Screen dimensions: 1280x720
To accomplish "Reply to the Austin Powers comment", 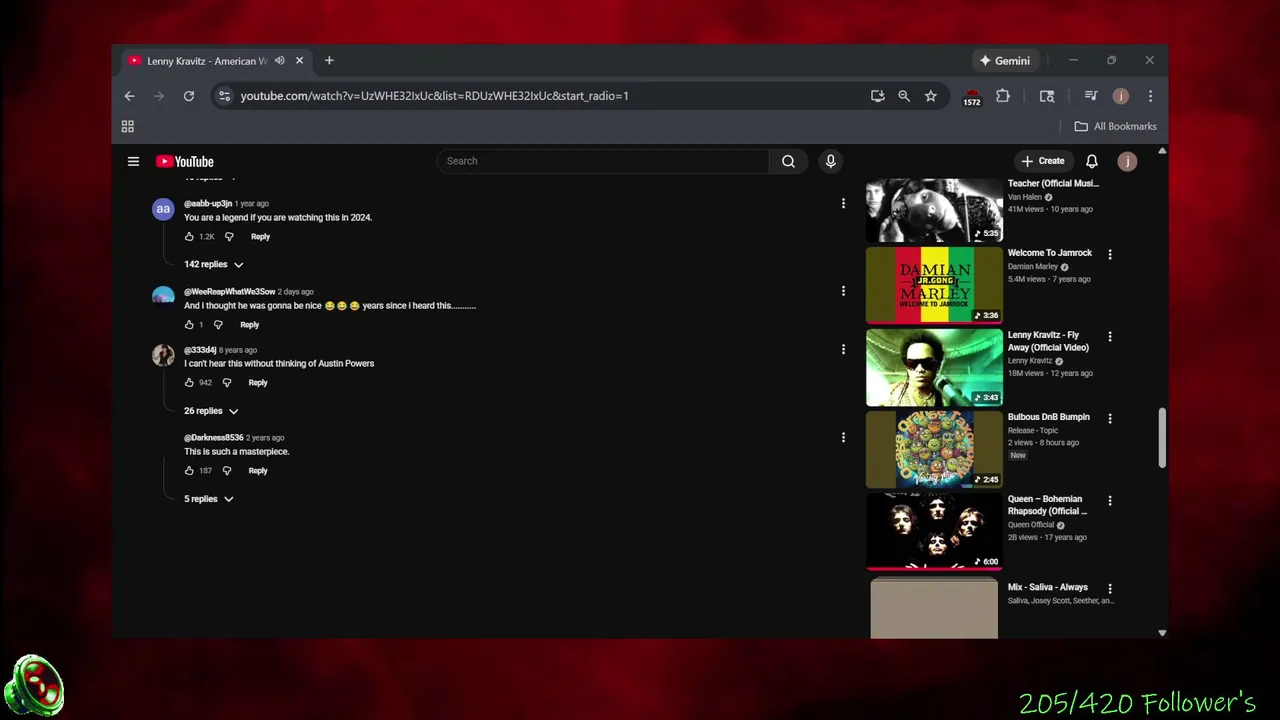I will [x=257, y=383].
